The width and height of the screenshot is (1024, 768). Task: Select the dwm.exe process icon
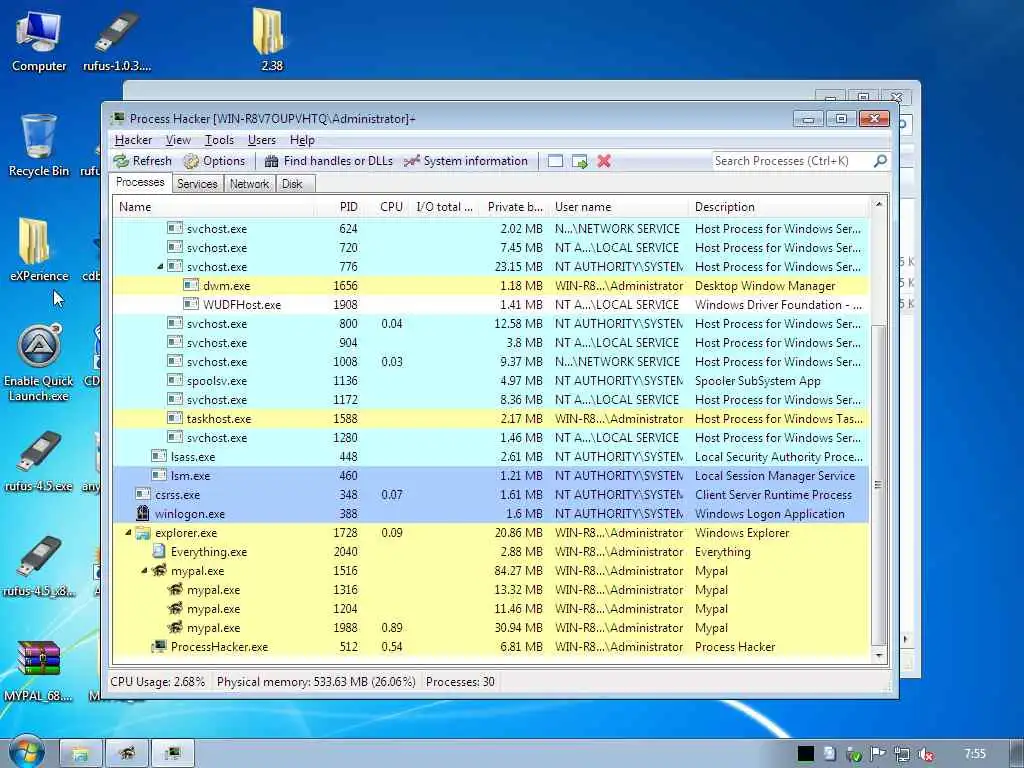coord(191,285)
